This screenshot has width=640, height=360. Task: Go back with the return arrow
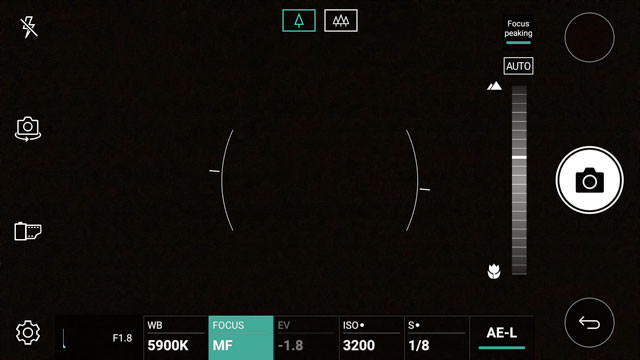[589, 323]
